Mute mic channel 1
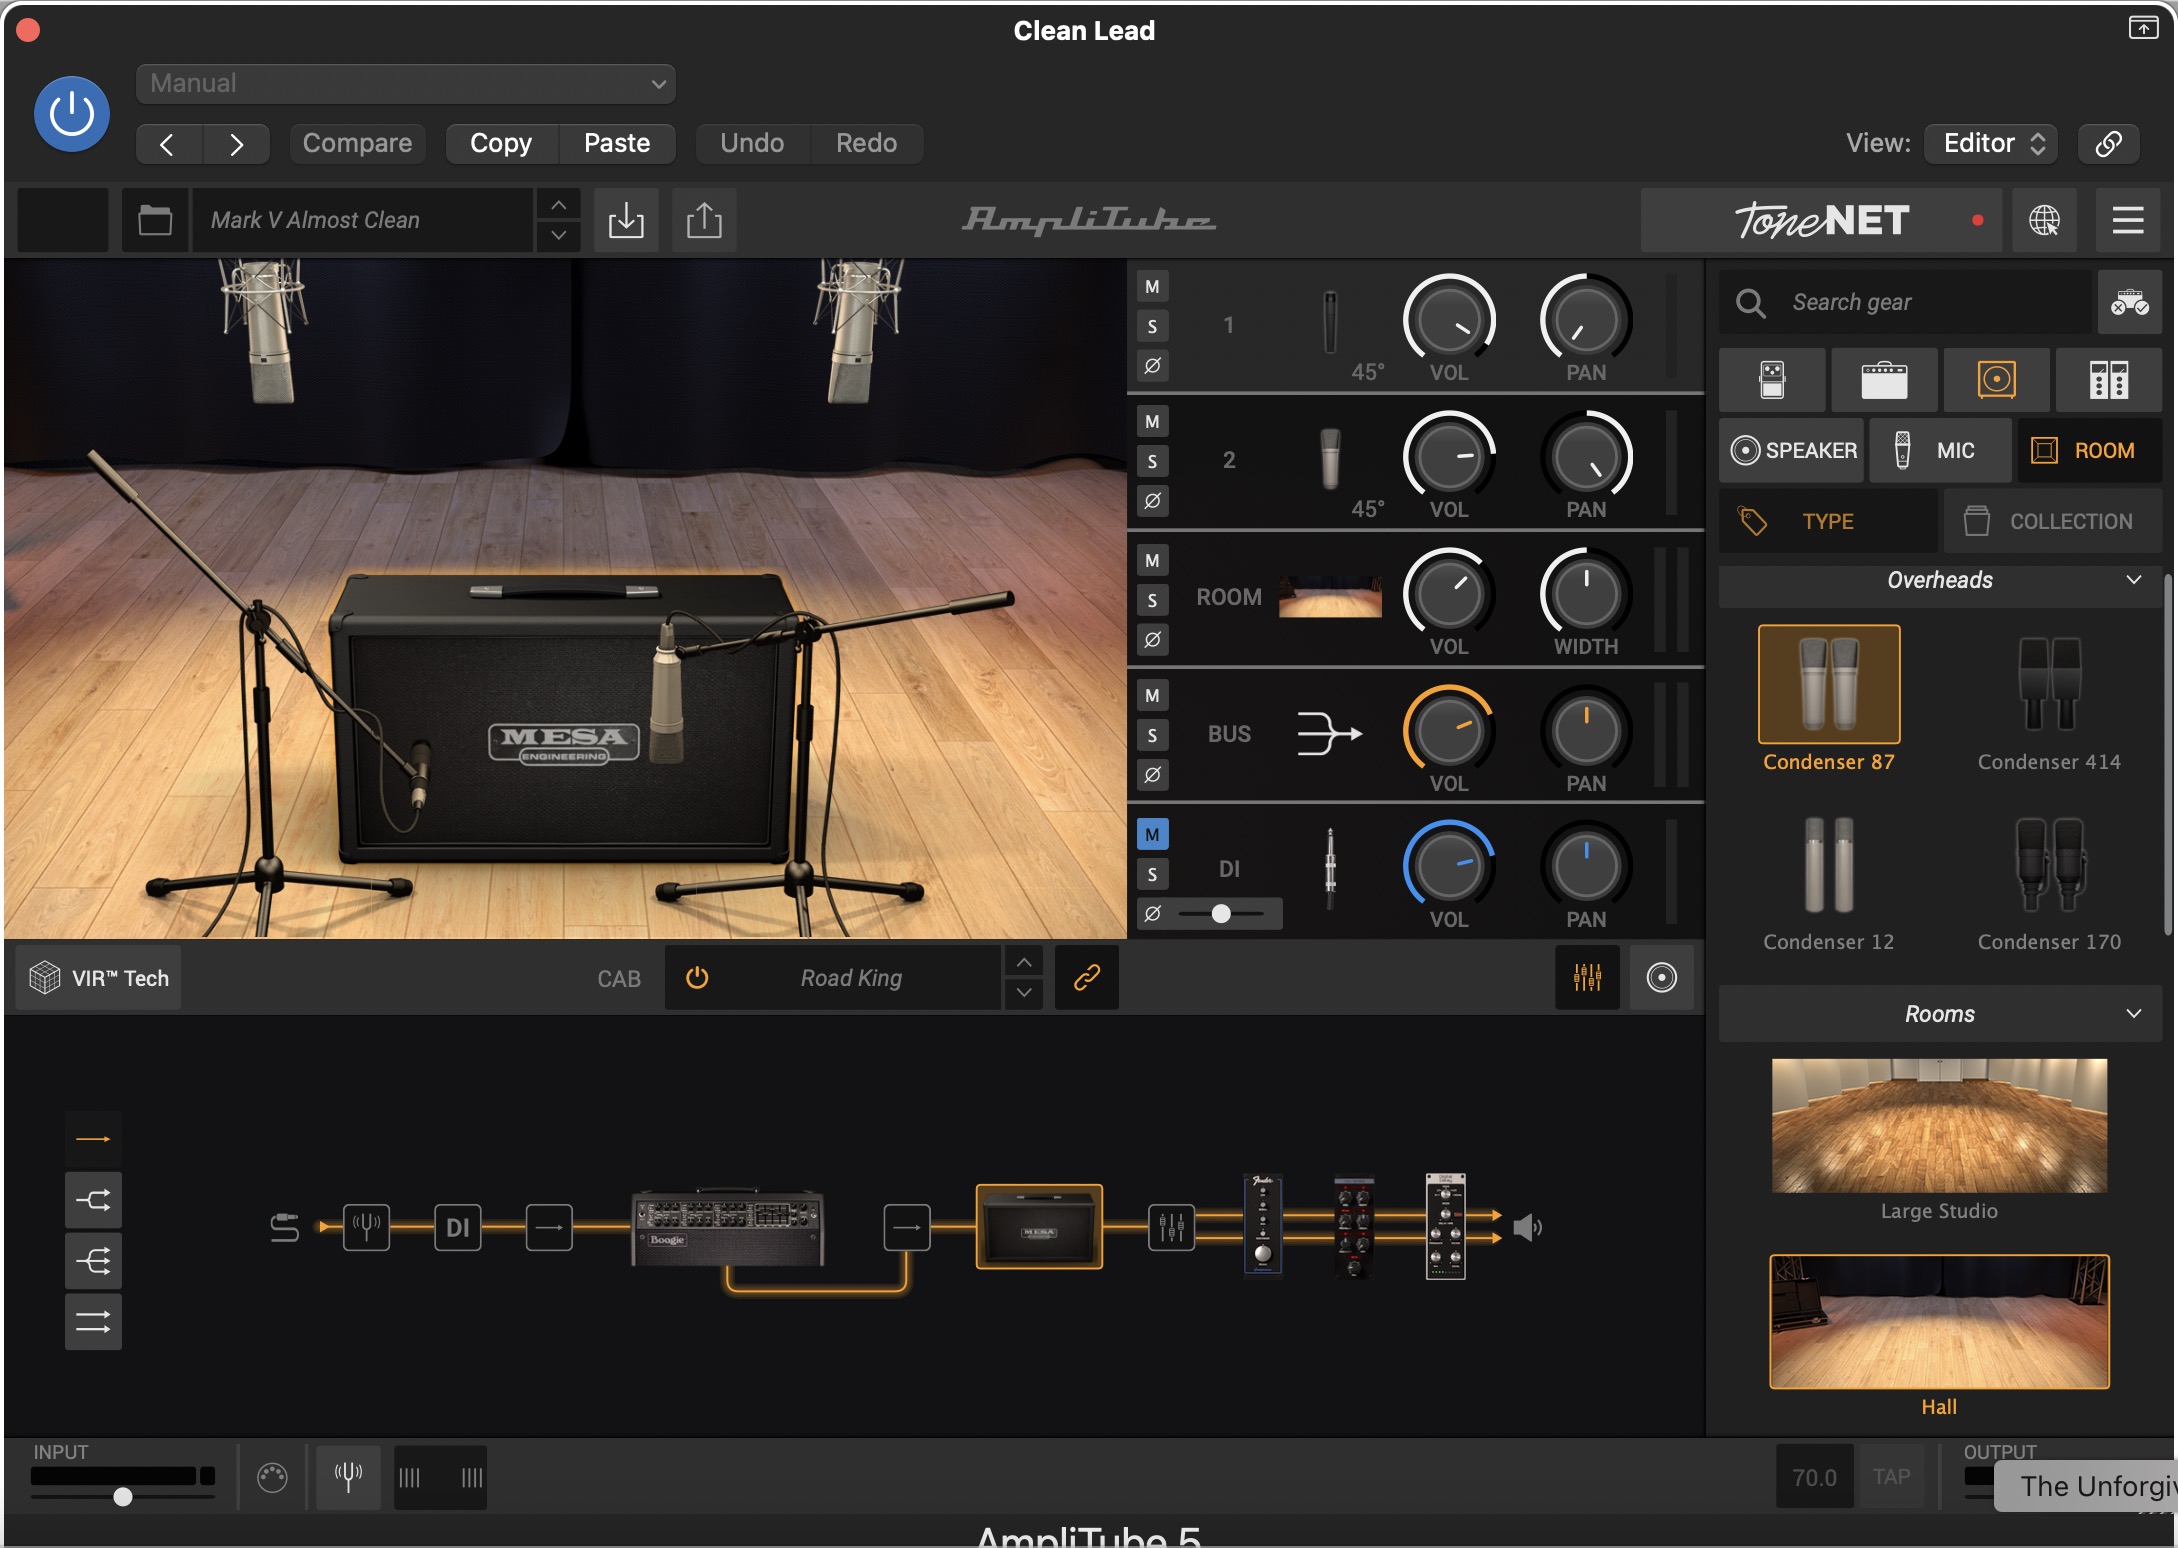 tap(1152, 287)
